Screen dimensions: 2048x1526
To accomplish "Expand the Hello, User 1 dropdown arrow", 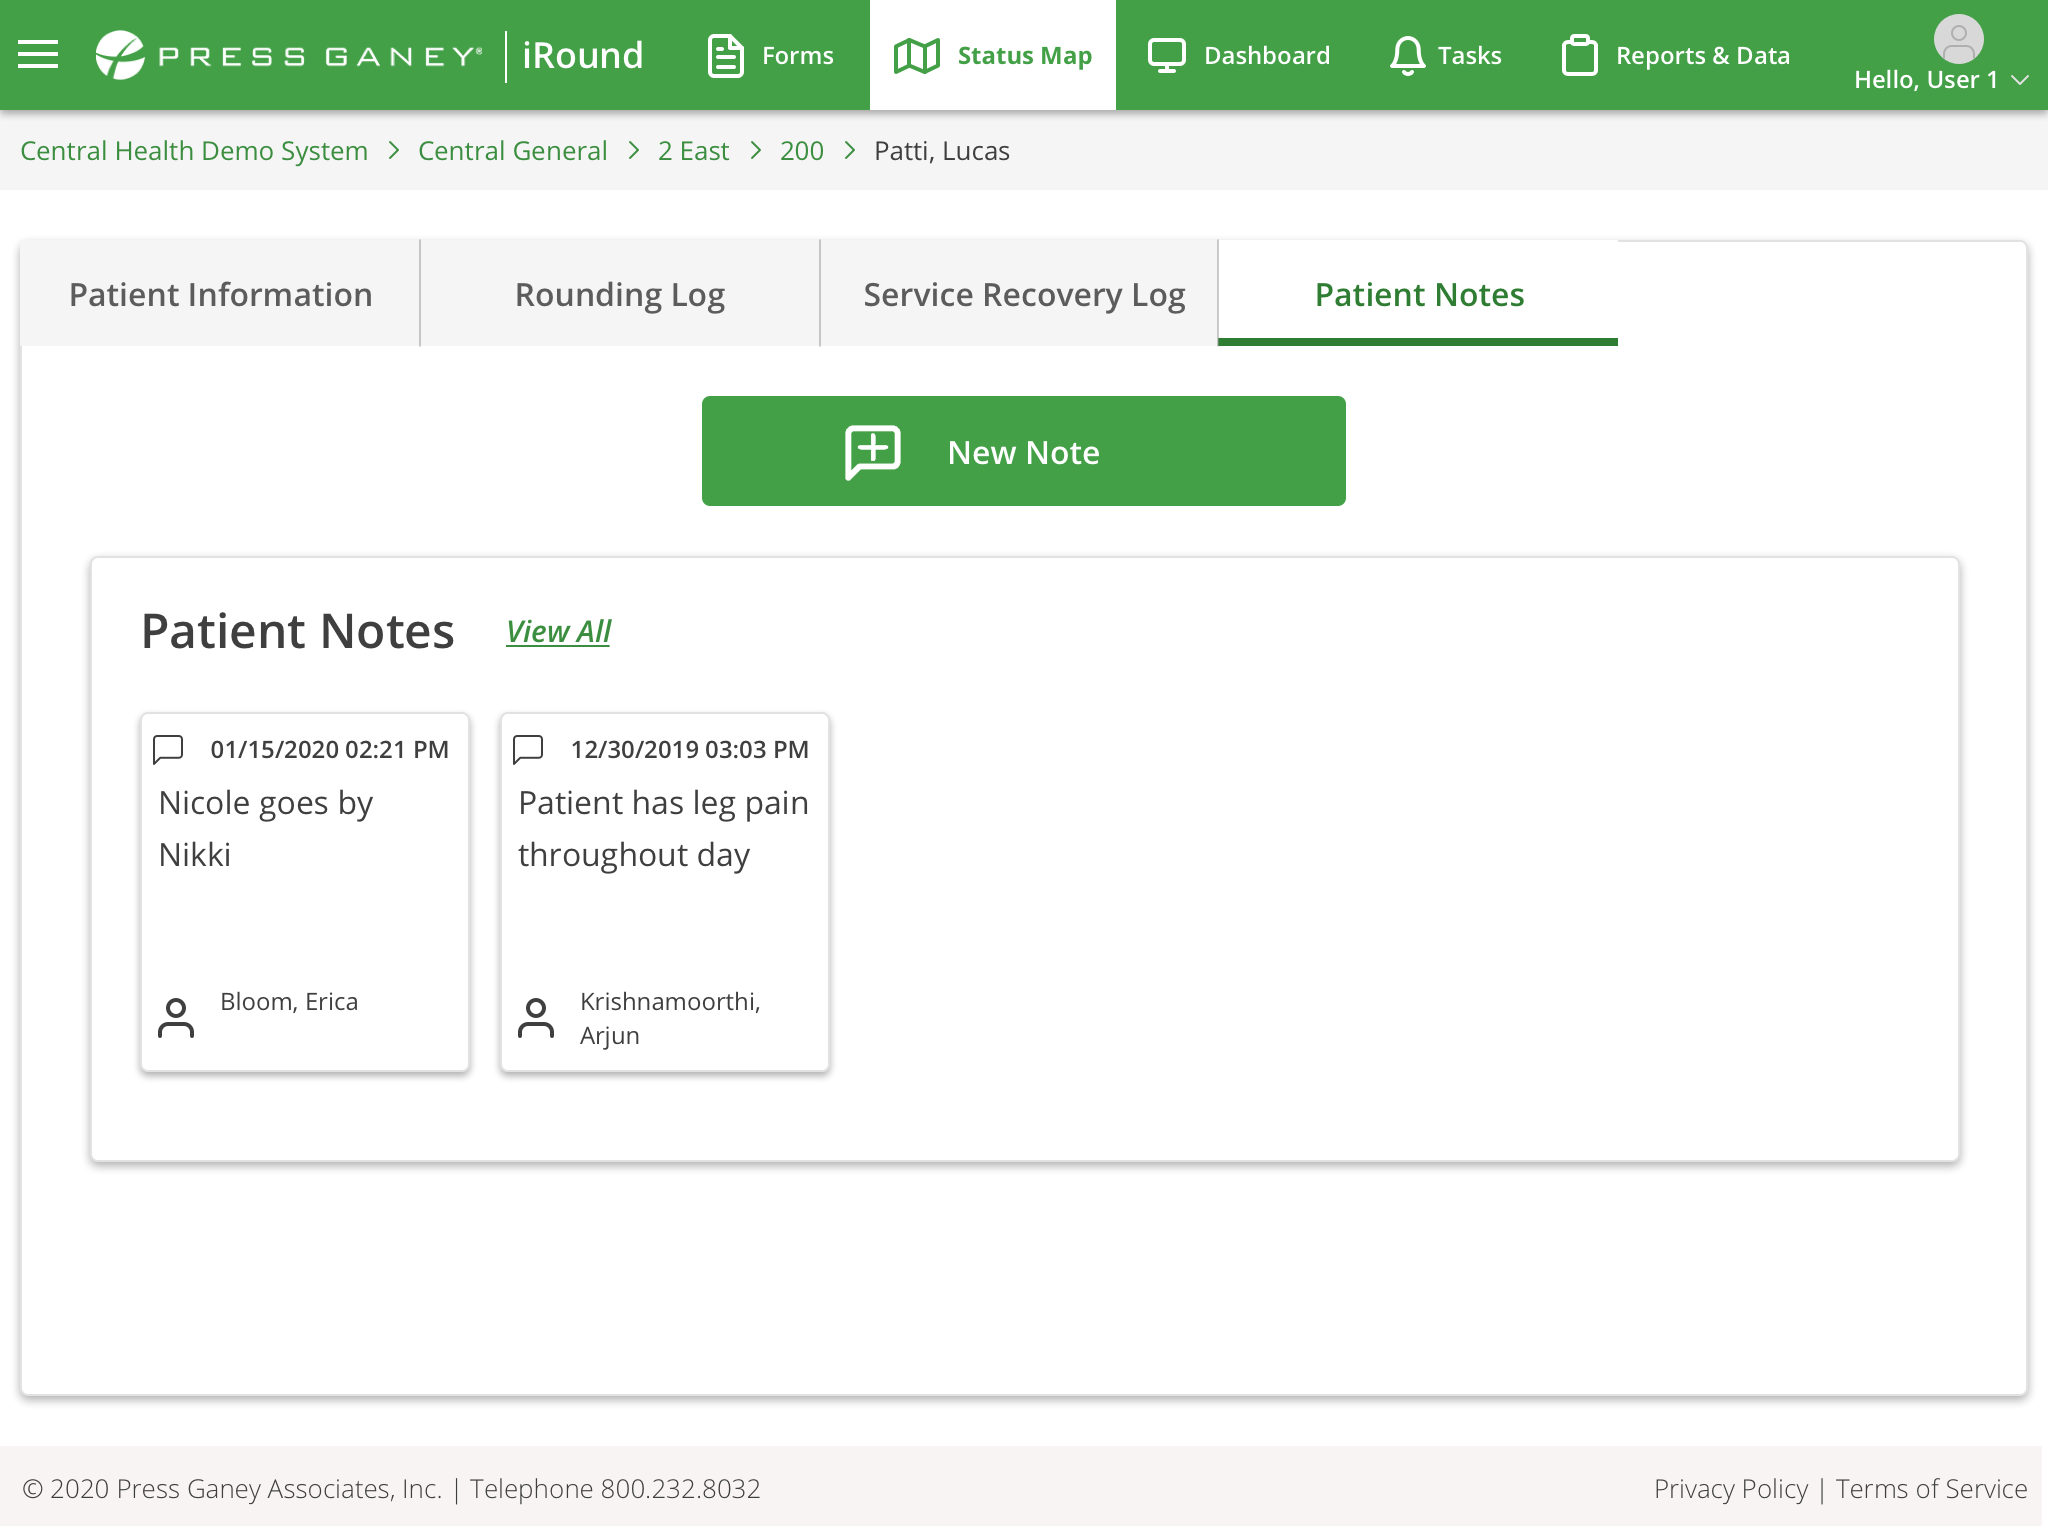I will (2020, 80).
